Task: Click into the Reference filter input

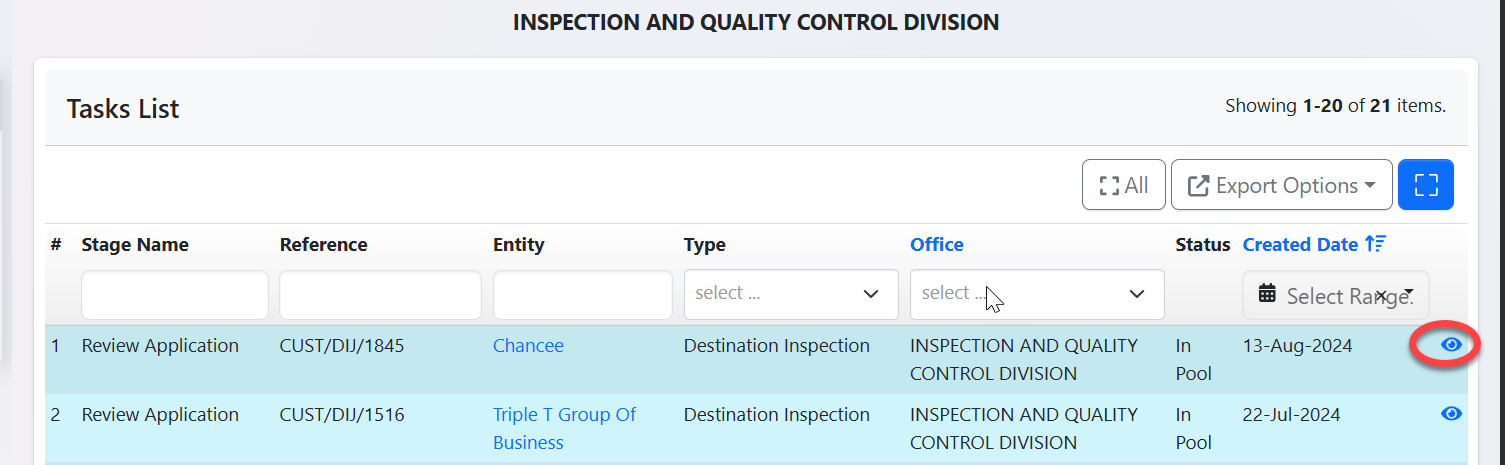Action: point(380,295)
